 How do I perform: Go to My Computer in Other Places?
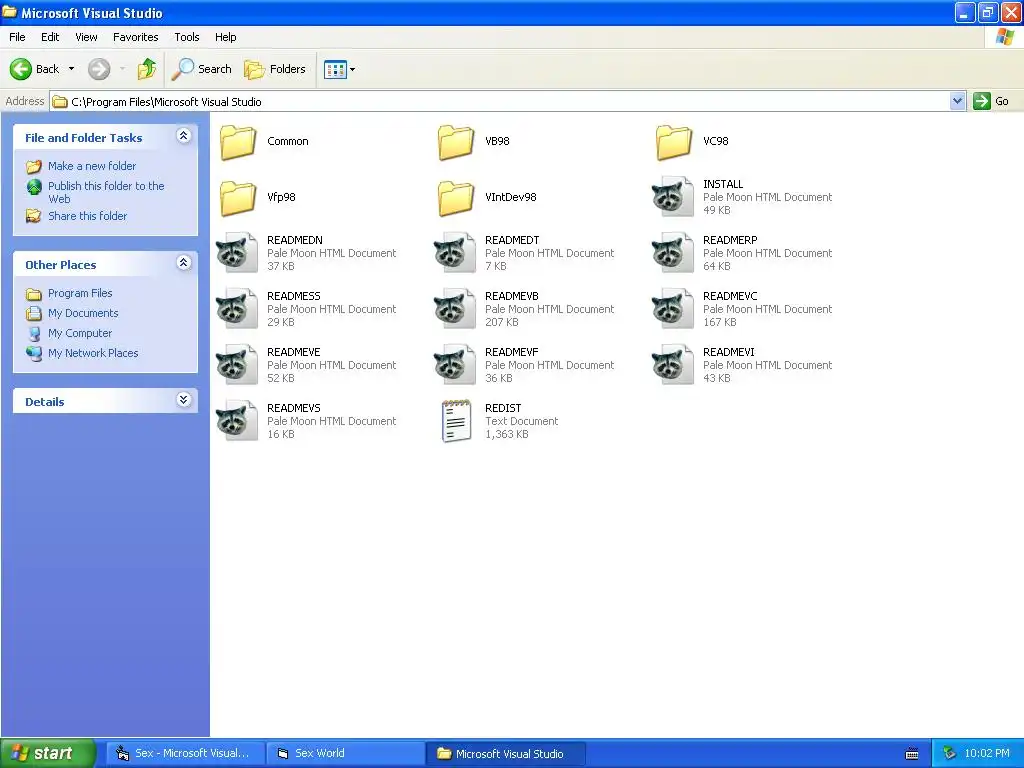point(80,333)
